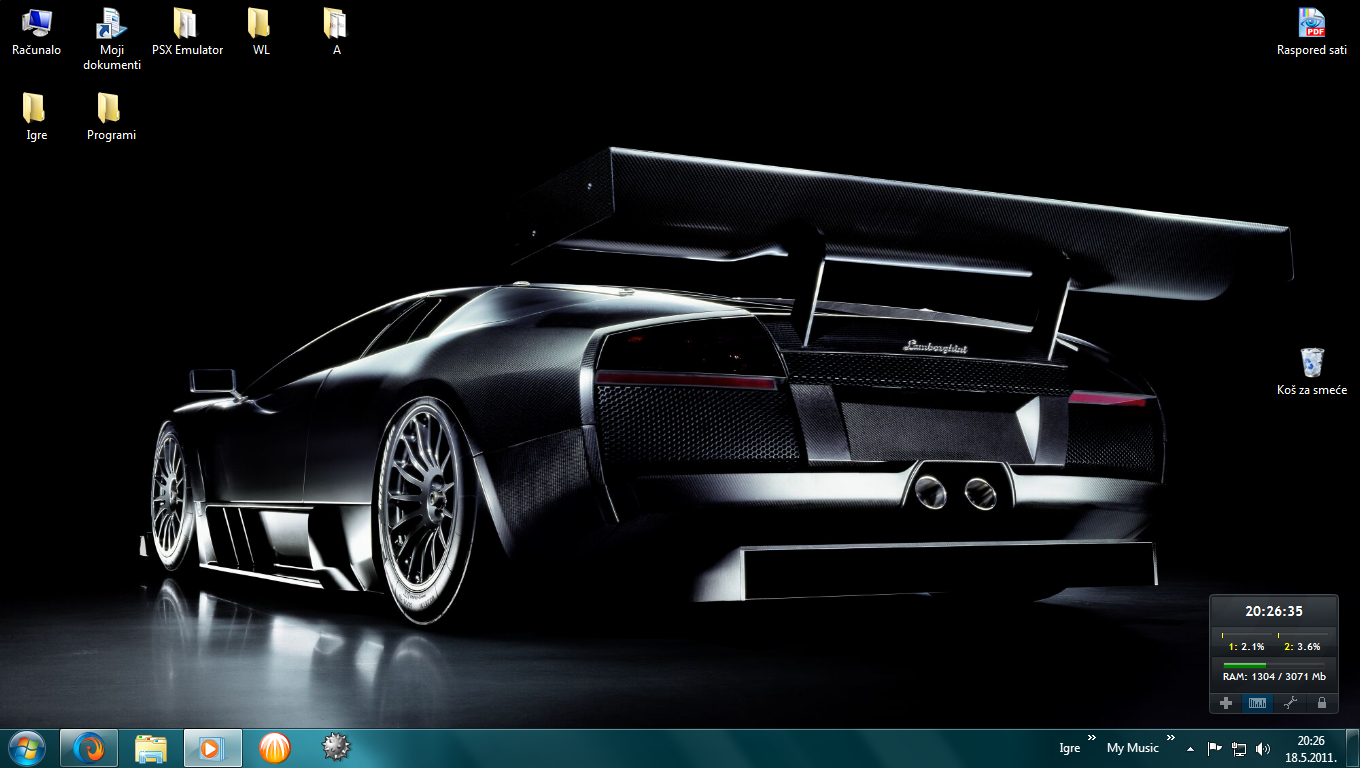
Task: Expand the Igre toolbar chevron
Action: point(1091,738)
